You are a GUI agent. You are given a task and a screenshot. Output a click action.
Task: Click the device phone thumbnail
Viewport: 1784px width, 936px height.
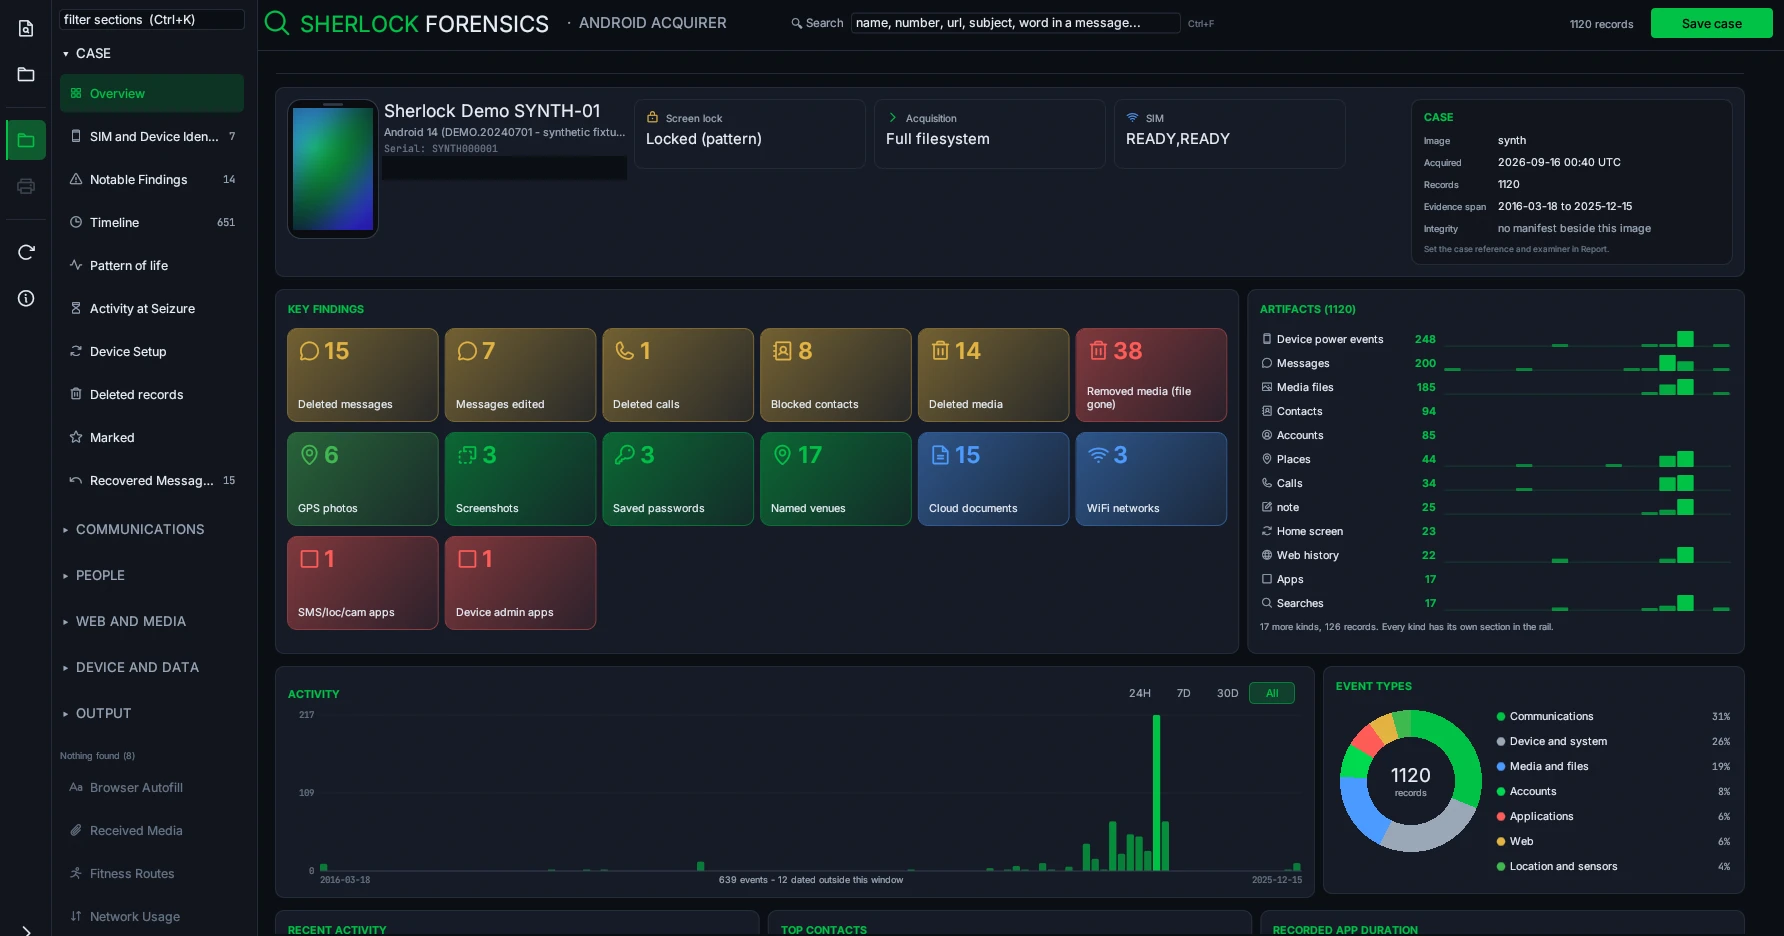click(x=333, y=168)
